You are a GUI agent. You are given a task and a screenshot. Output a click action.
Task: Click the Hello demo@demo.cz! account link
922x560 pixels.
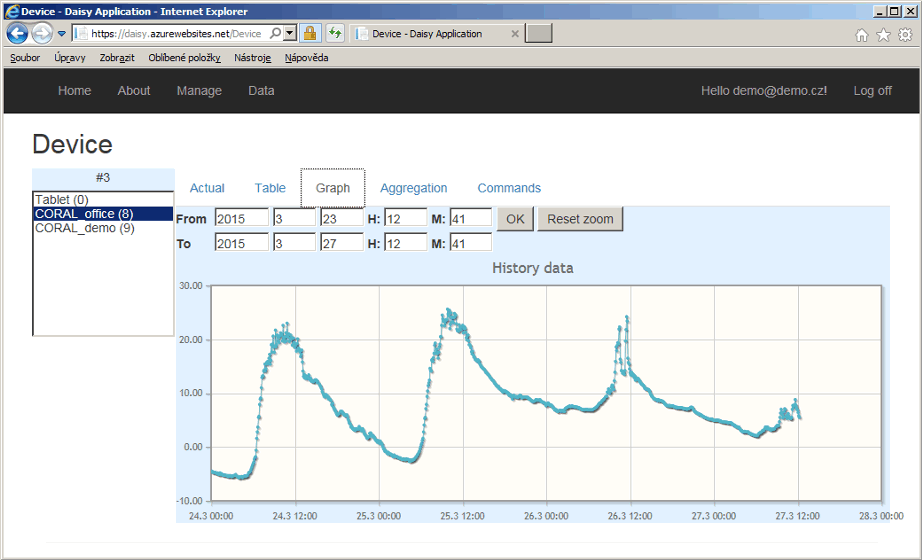point(764,91)
